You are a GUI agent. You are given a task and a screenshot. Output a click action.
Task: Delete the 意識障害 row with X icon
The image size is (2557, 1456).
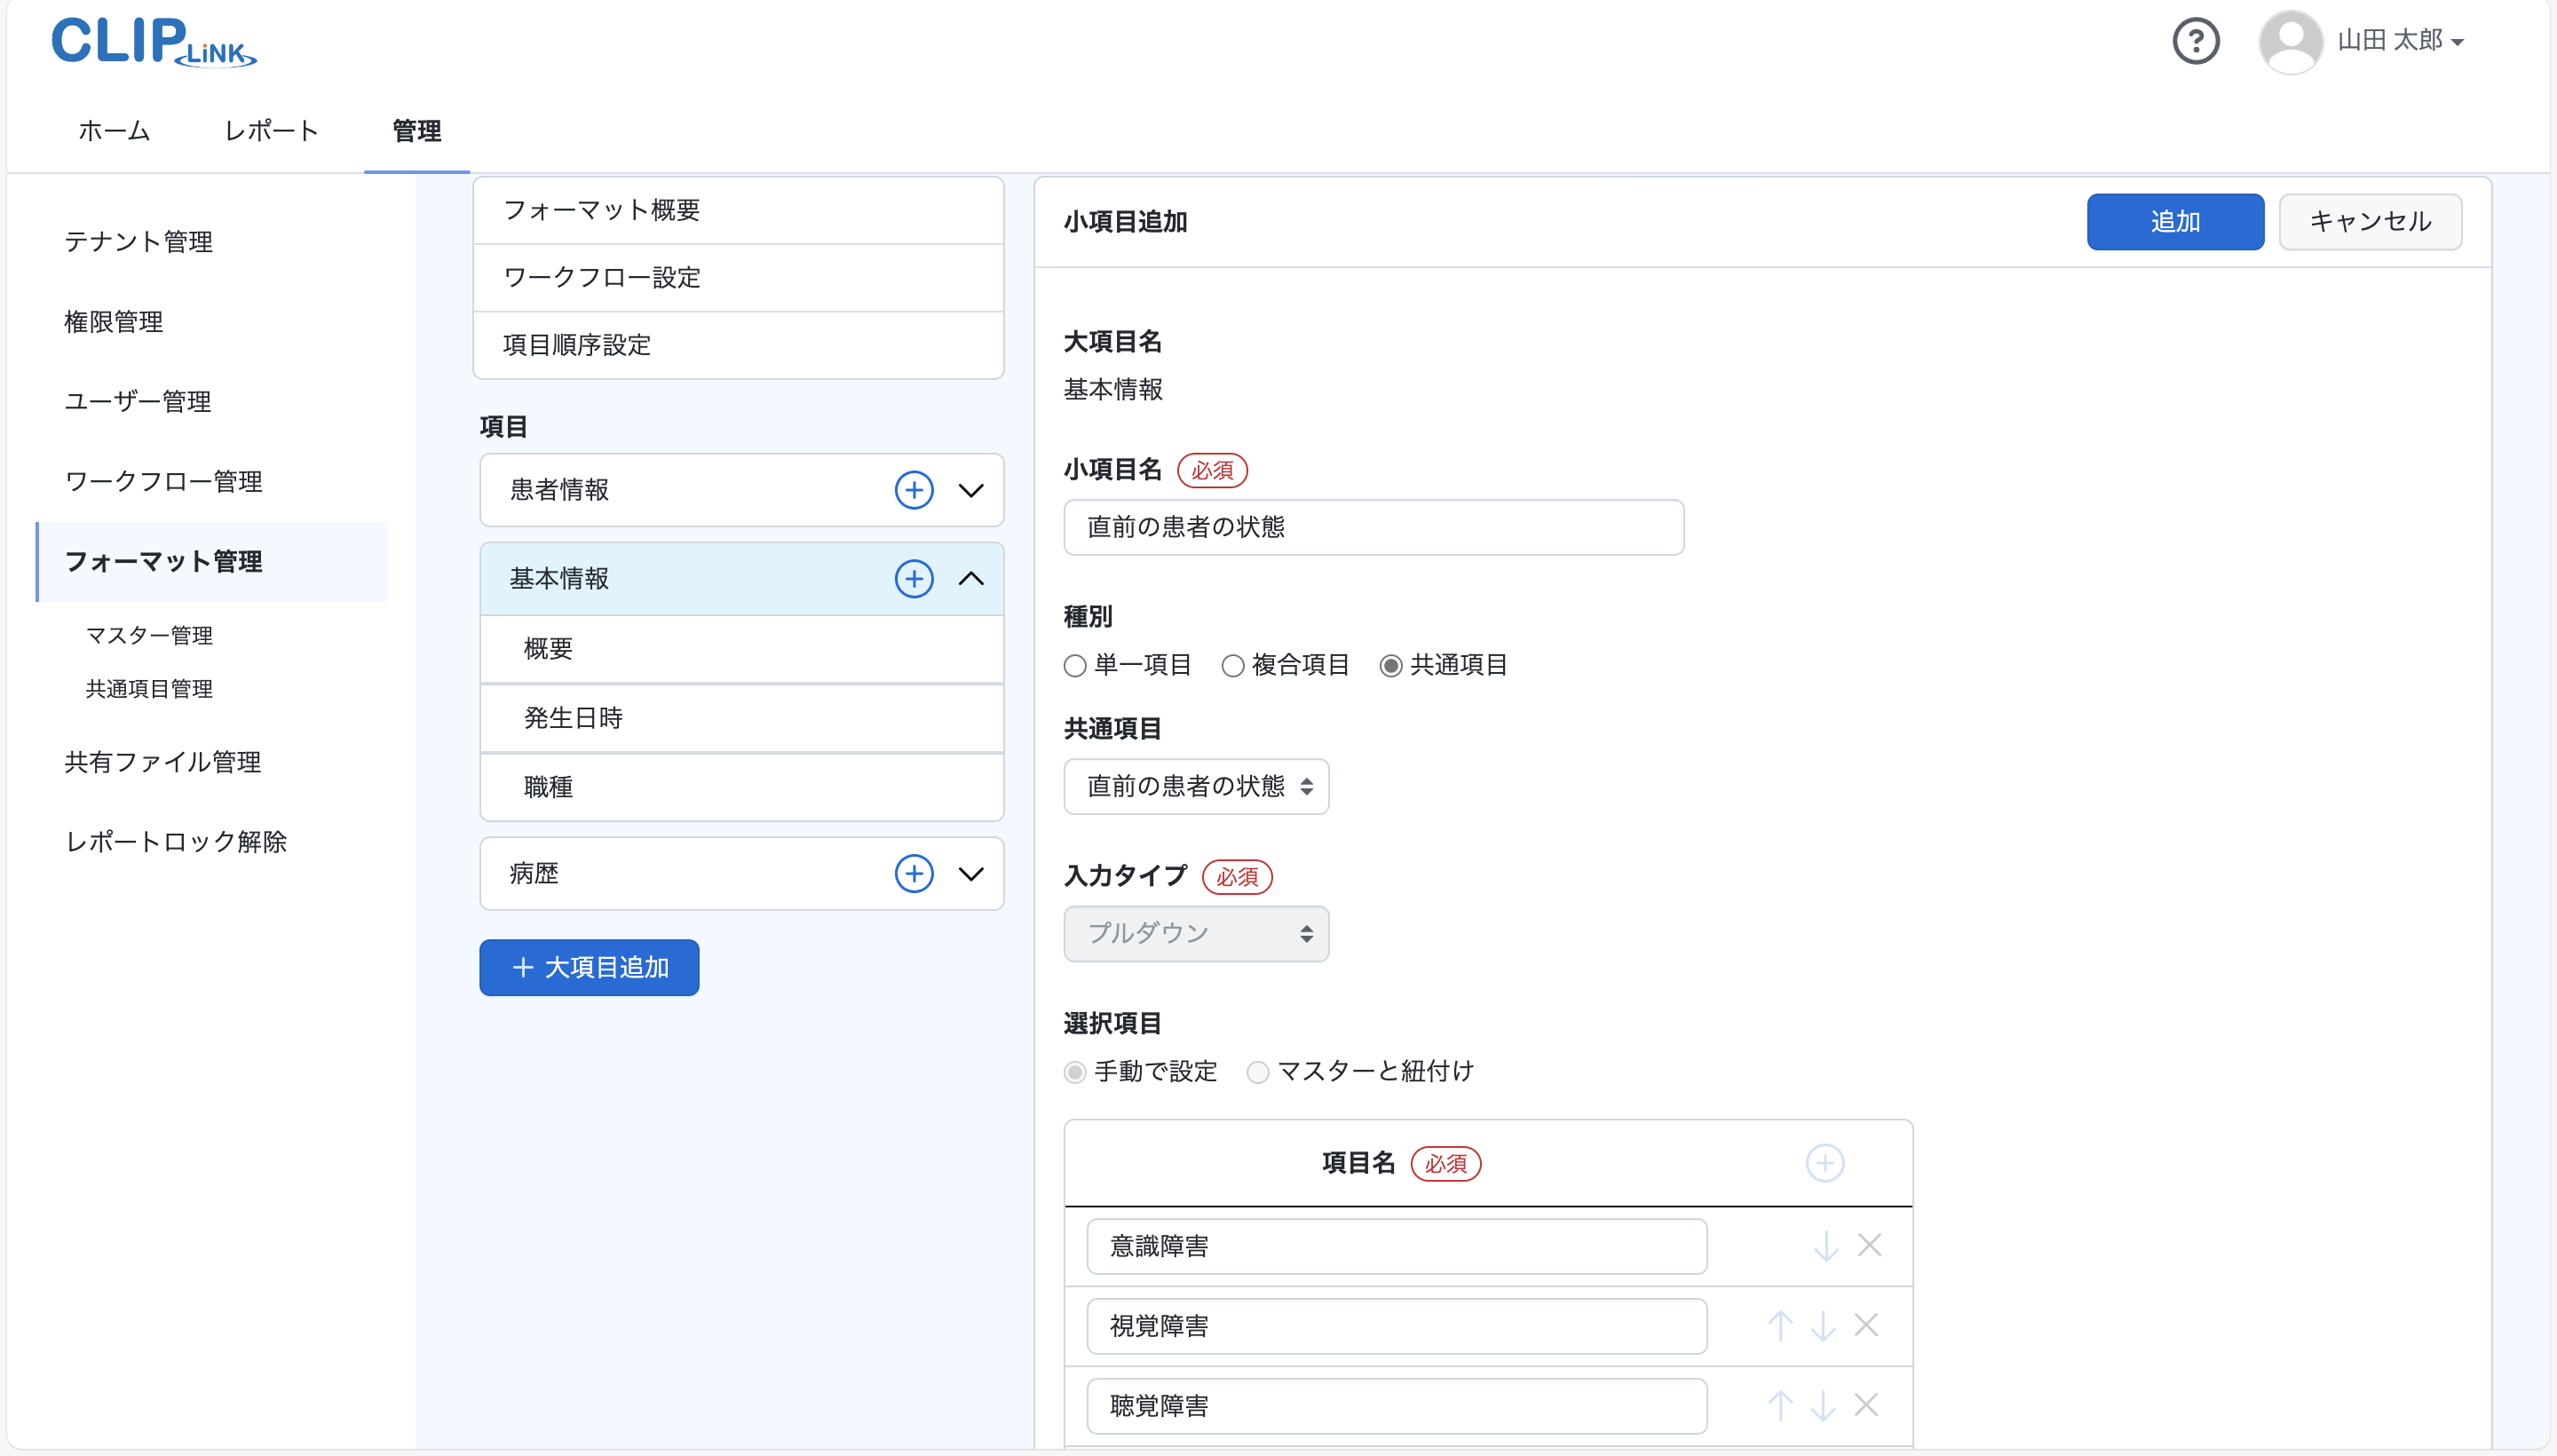pos(1869,1245)
